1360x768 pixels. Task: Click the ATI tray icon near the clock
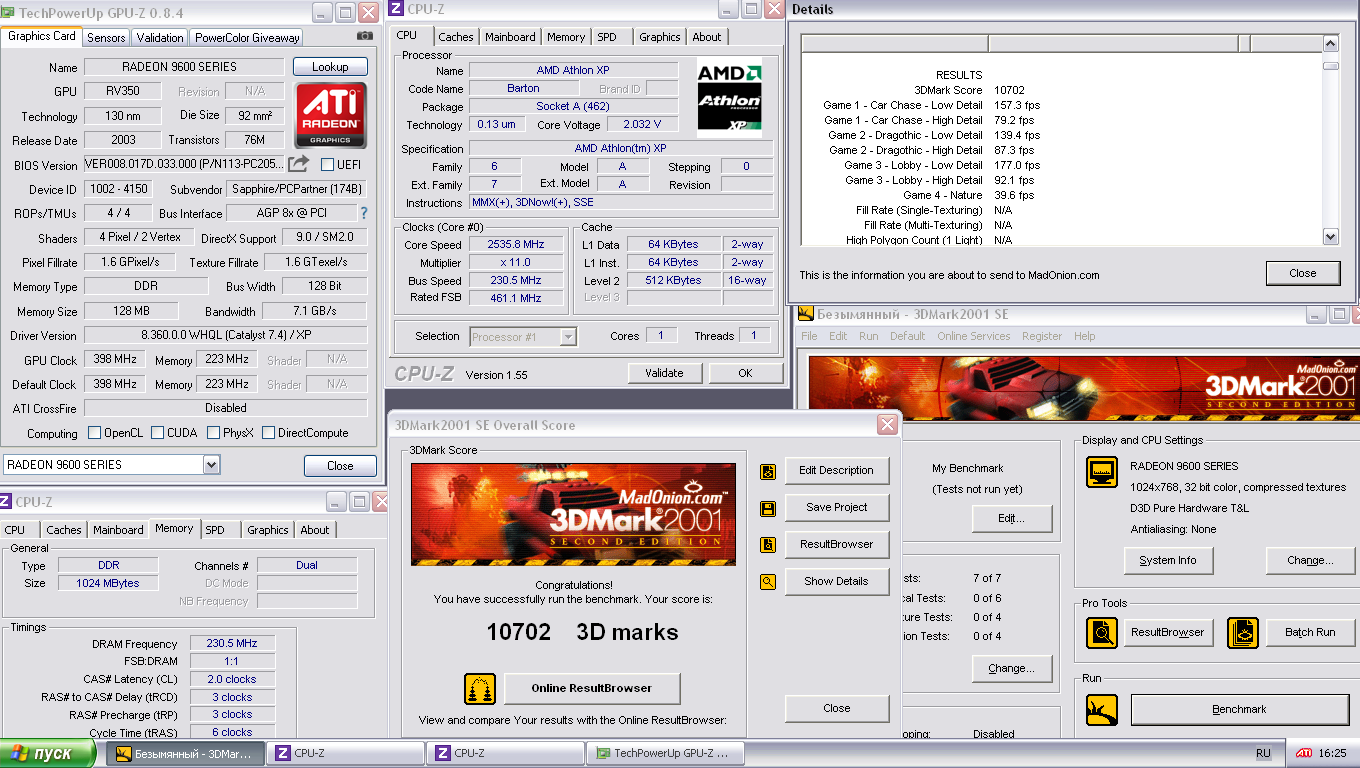coord(1305,753)
